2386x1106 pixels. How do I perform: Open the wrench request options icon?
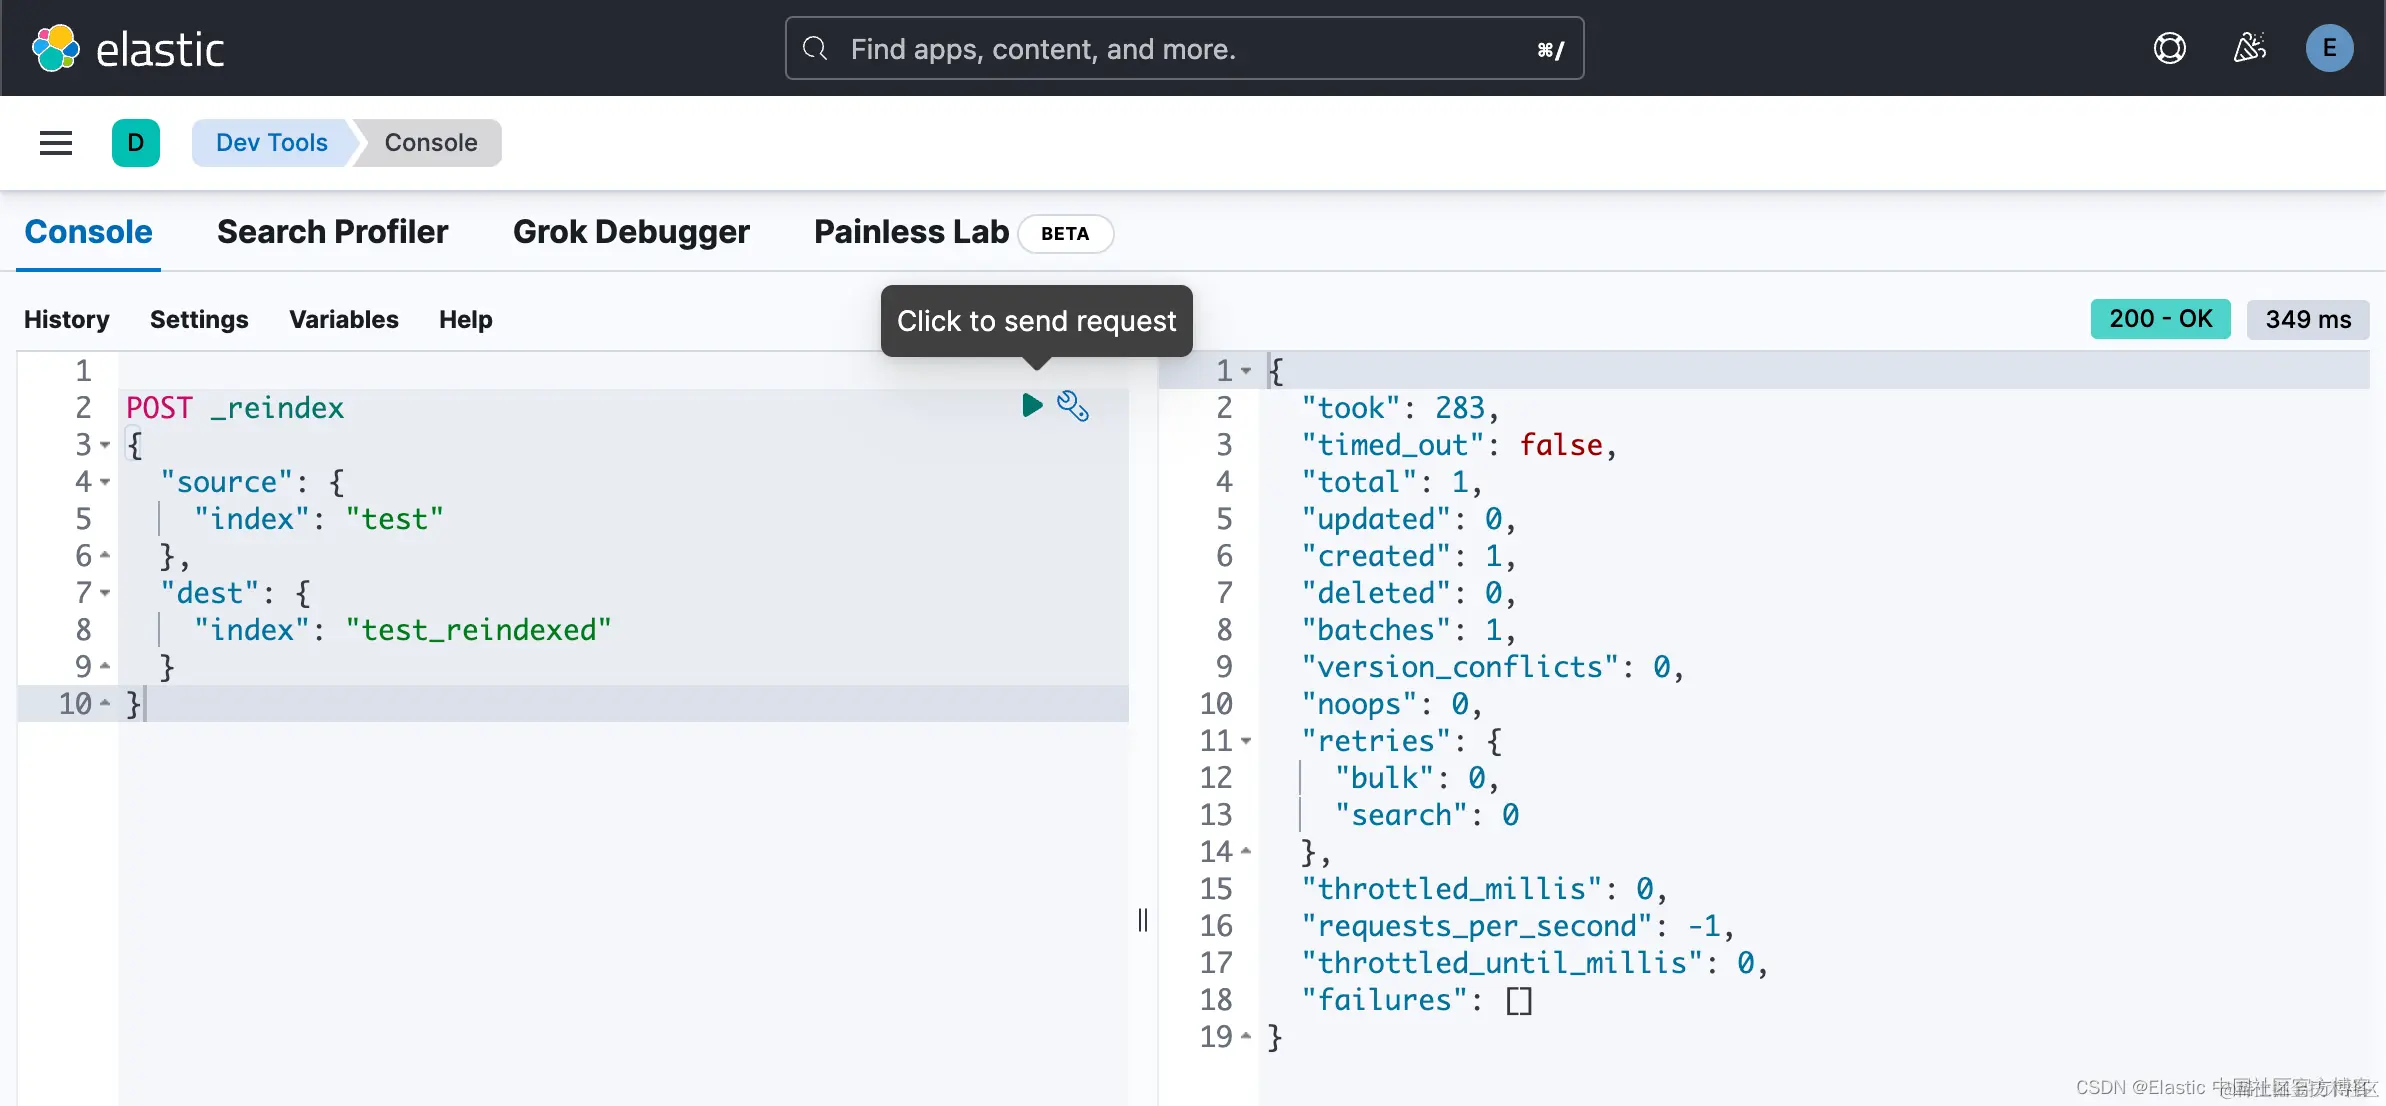[1073, 406]
